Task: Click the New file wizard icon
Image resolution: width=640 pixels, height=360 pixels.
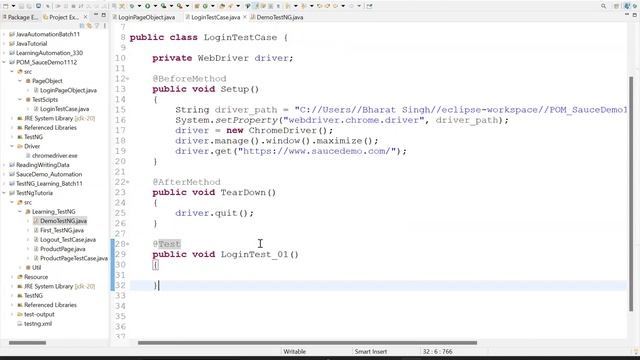Action: (6, 6)
